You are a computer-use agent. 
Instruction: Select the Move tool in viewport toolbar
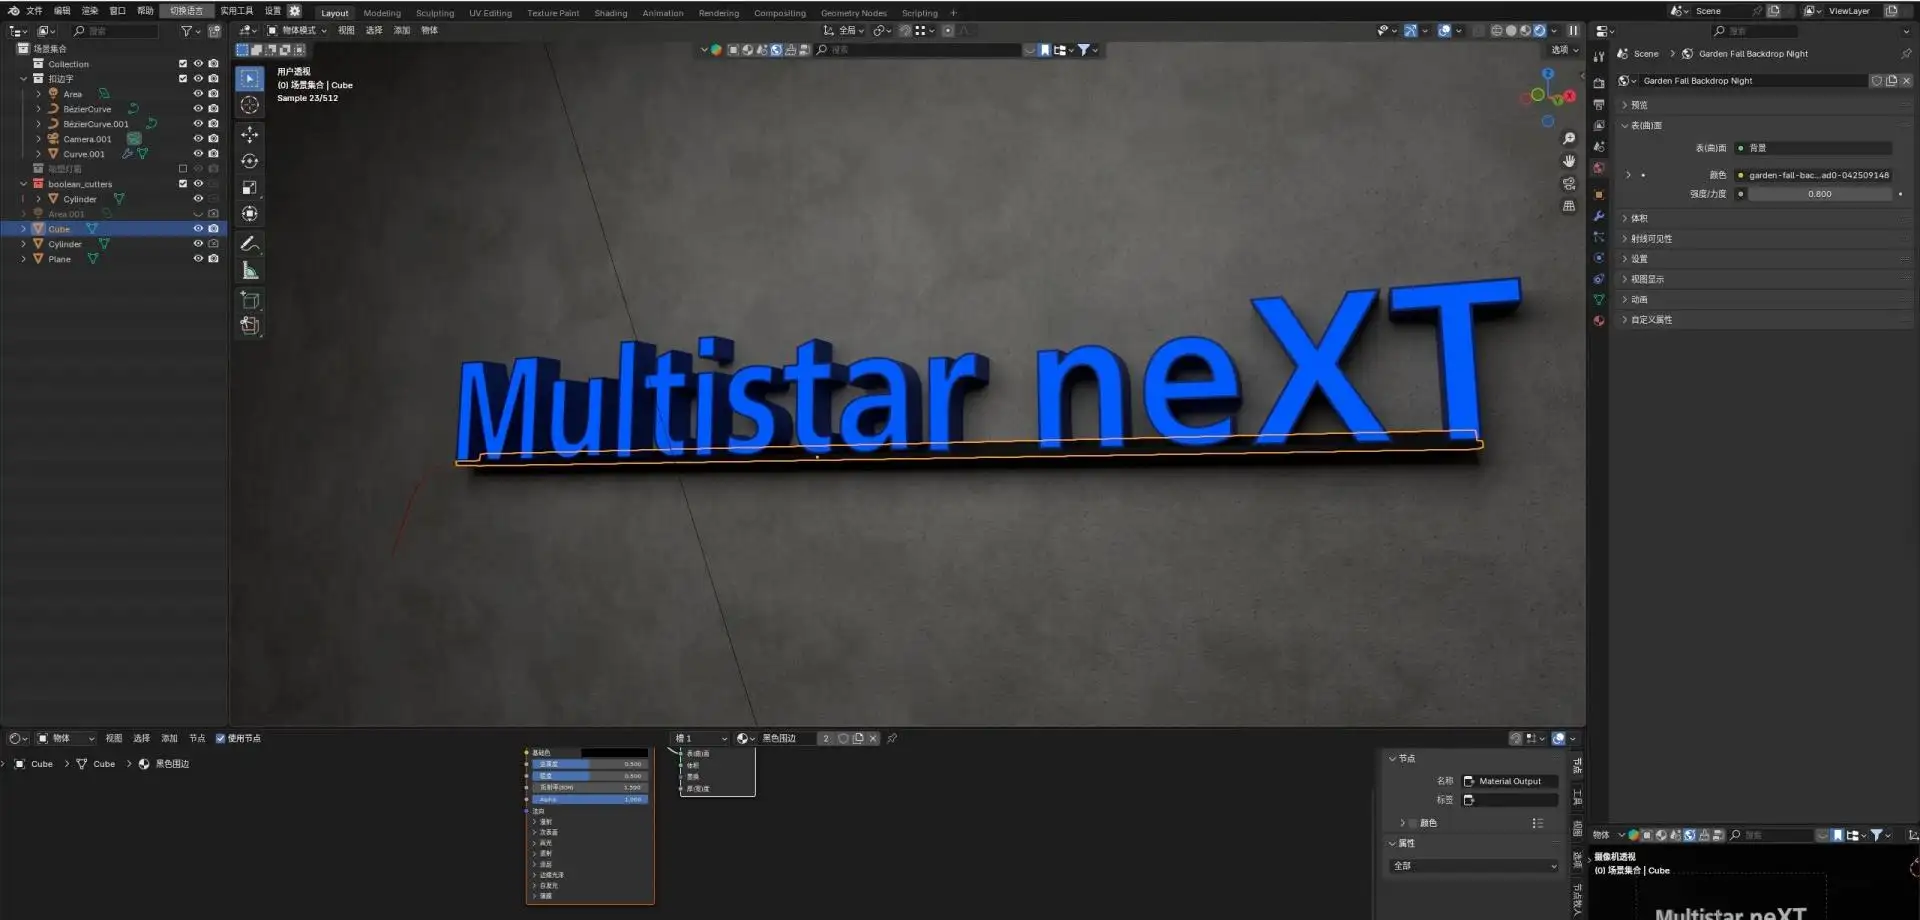250,134
